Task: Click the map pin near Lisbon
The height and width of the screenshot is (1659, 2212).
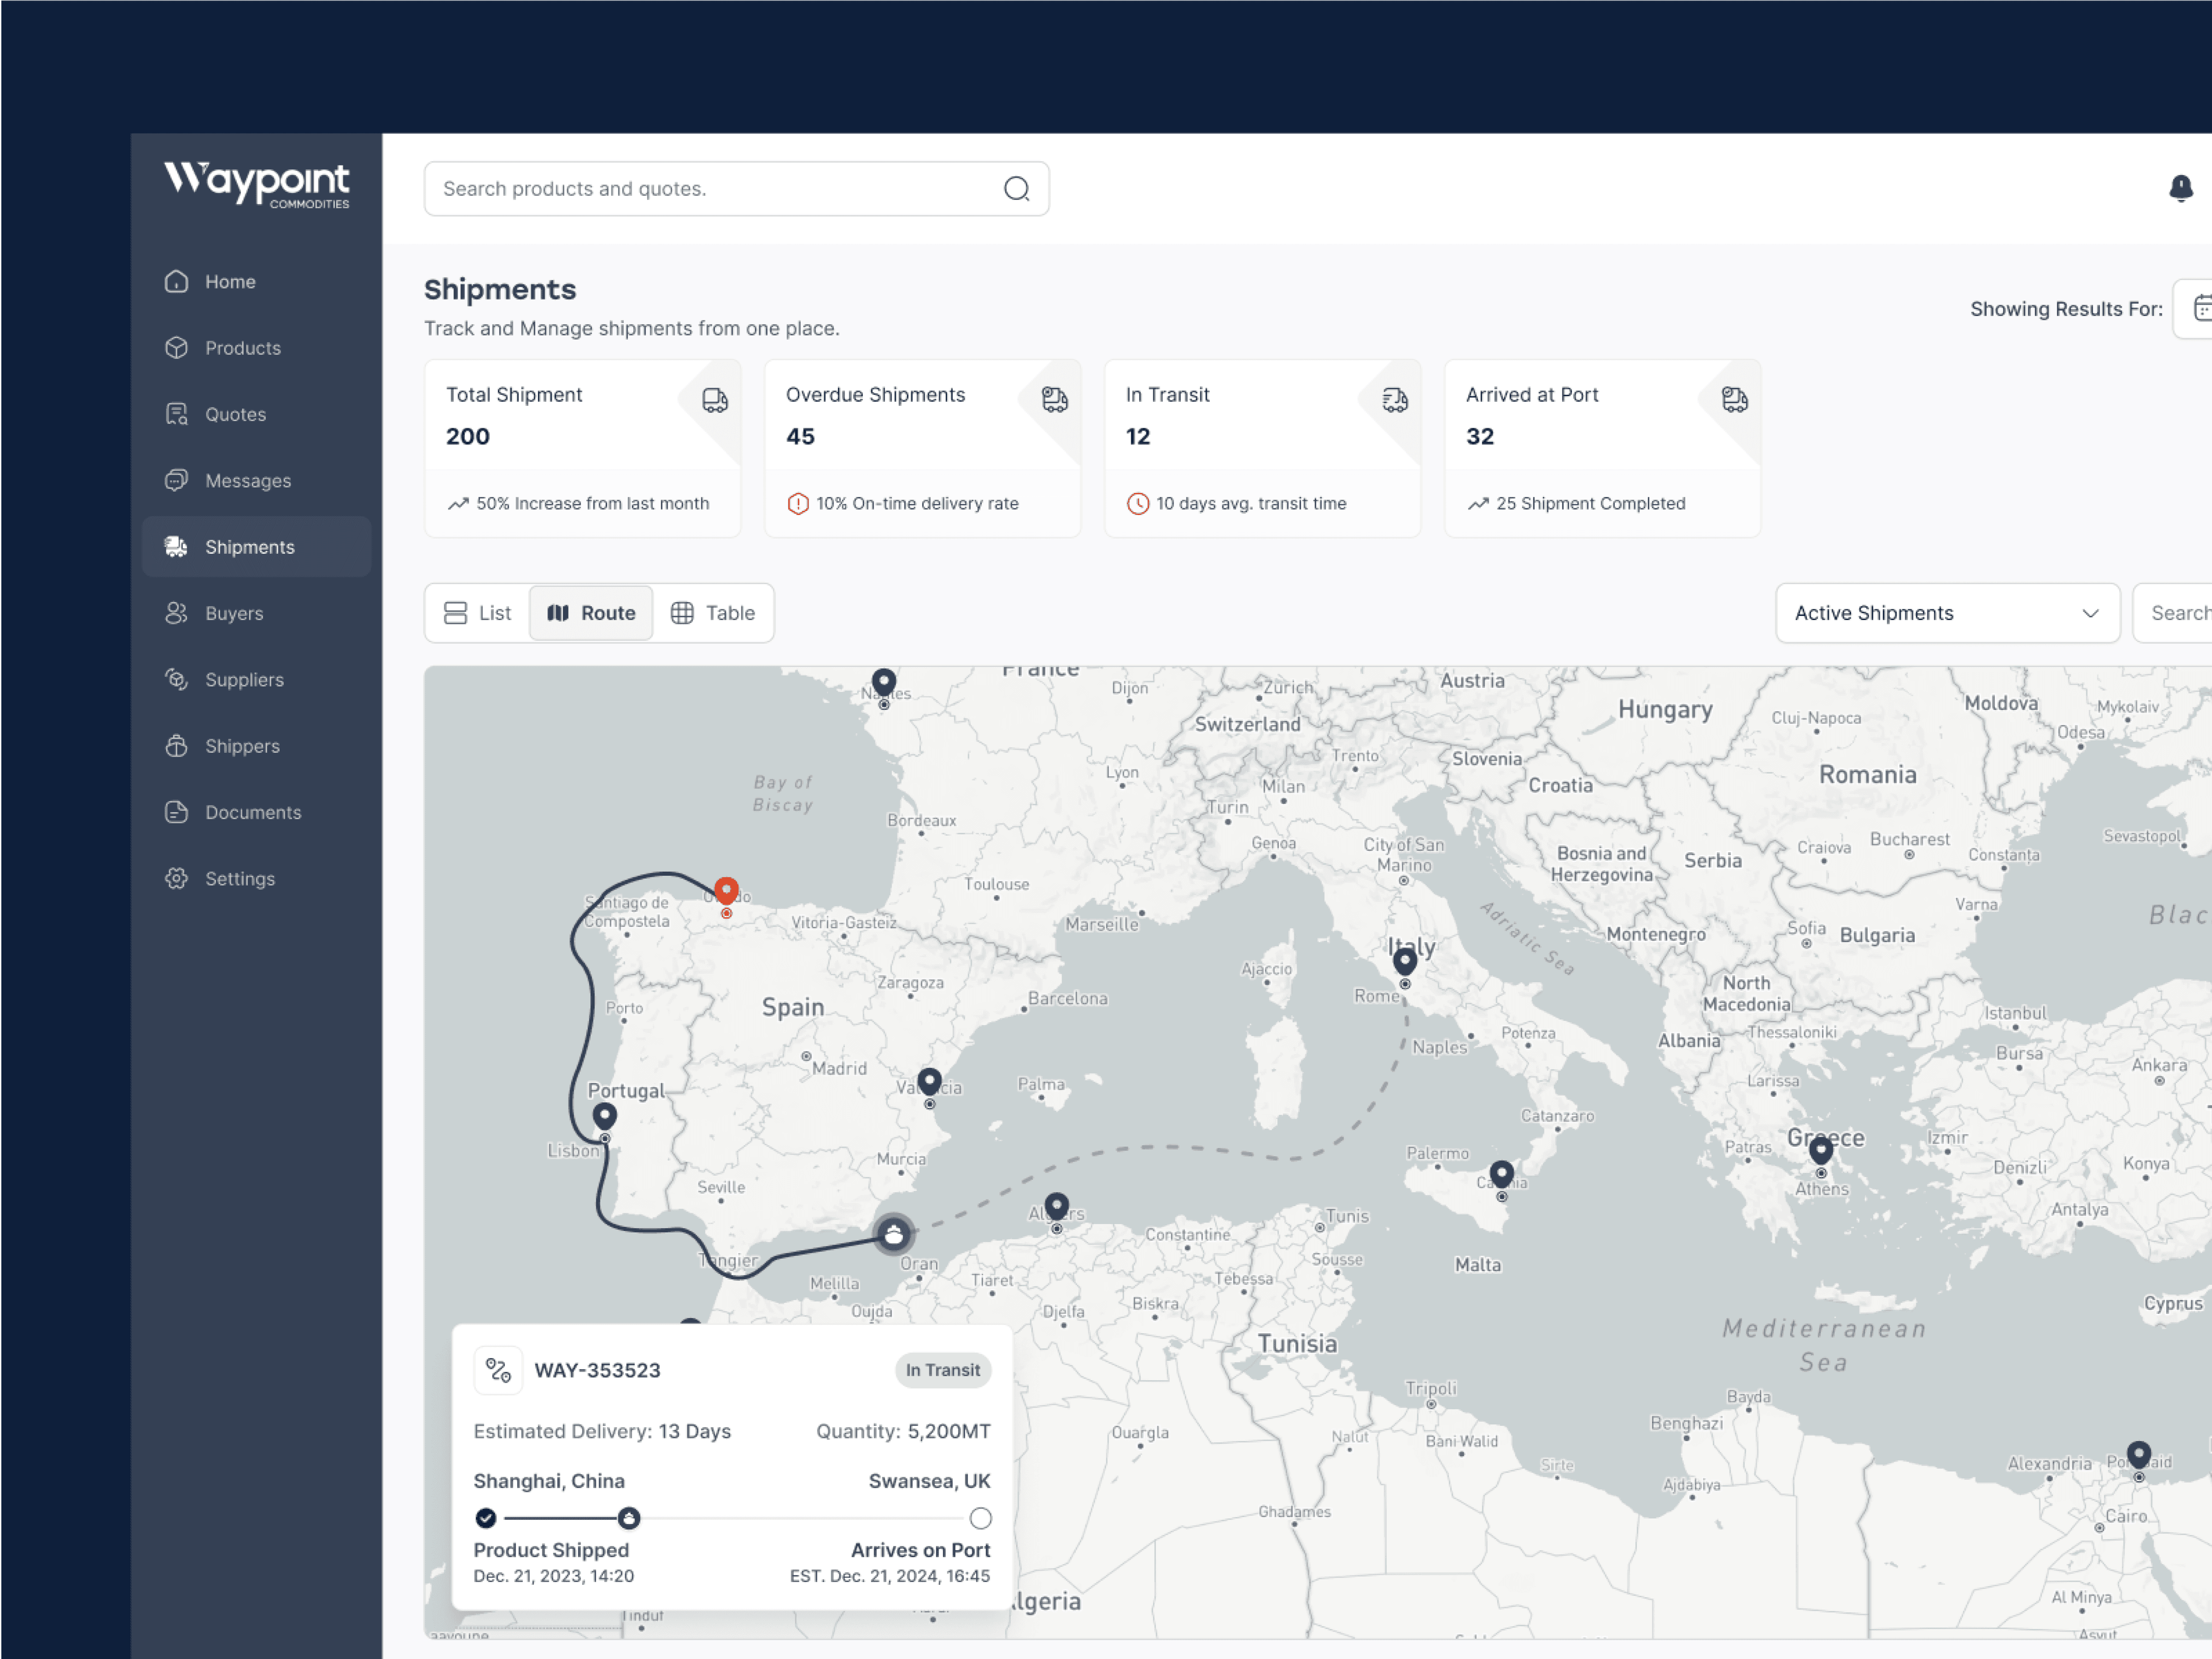Action: tap(604, 1115)
